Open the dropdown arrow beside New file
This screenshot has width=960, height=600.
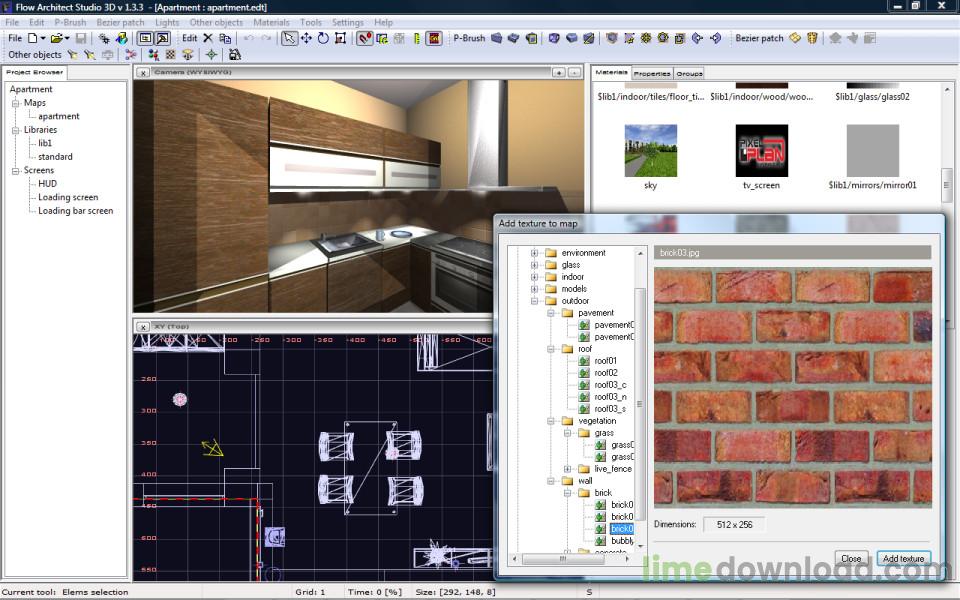point(43,38)
